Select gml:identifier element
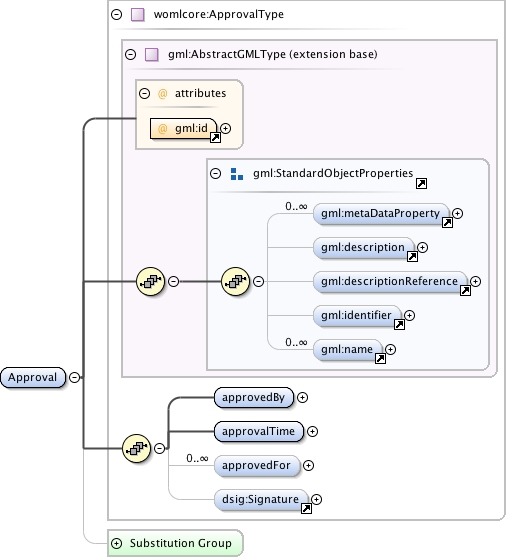The image size is (507, 560). pyautogui.click(x=357, y=316)
